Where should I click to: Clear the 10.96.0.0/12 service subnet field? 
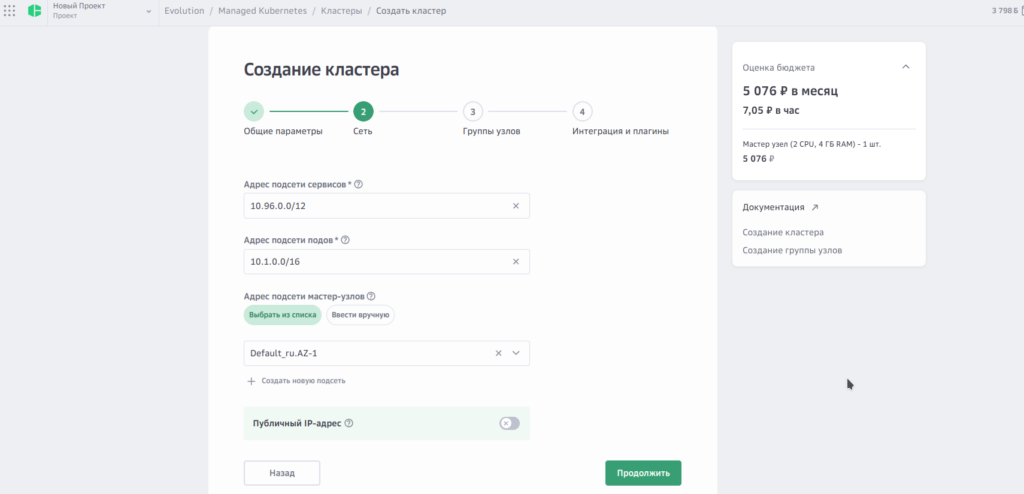point(516,206)
